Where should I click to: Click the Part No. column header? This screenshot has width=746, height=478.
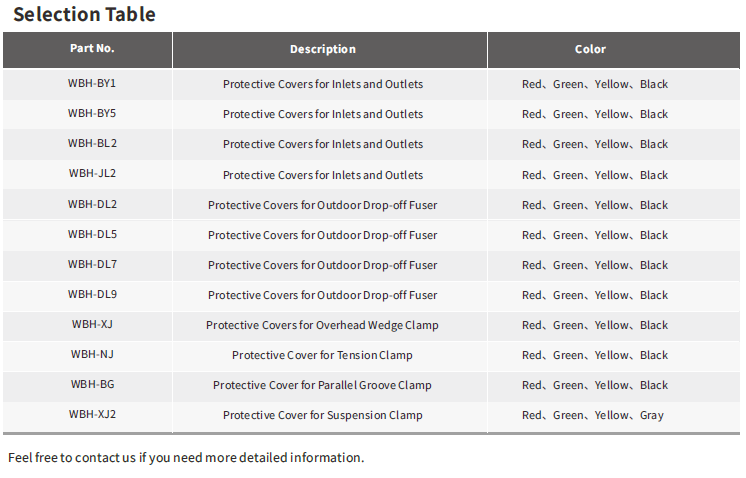pyautogui.click(x=92, y=49)
